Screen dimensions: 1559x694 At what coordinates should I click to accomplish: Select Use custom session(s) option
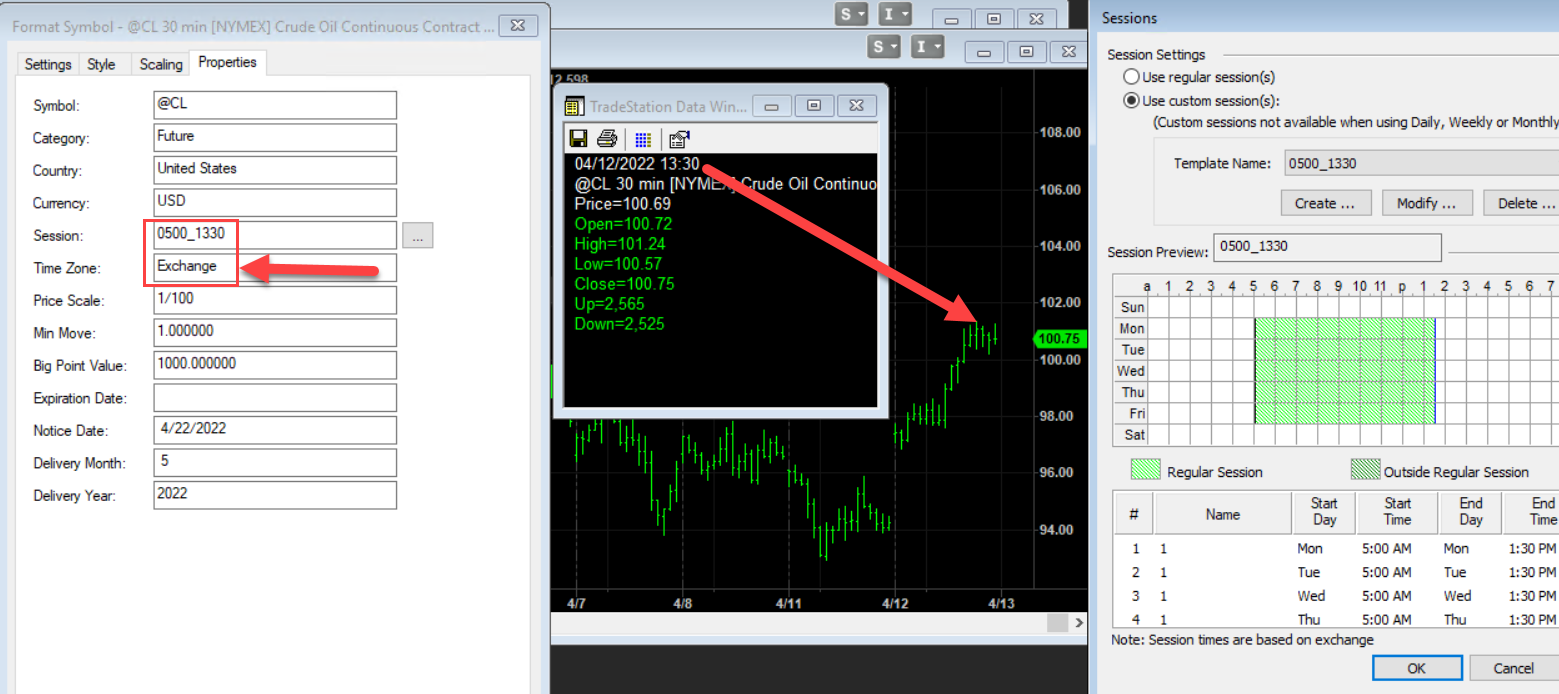pyautogui.click(x=1131, y=100)
